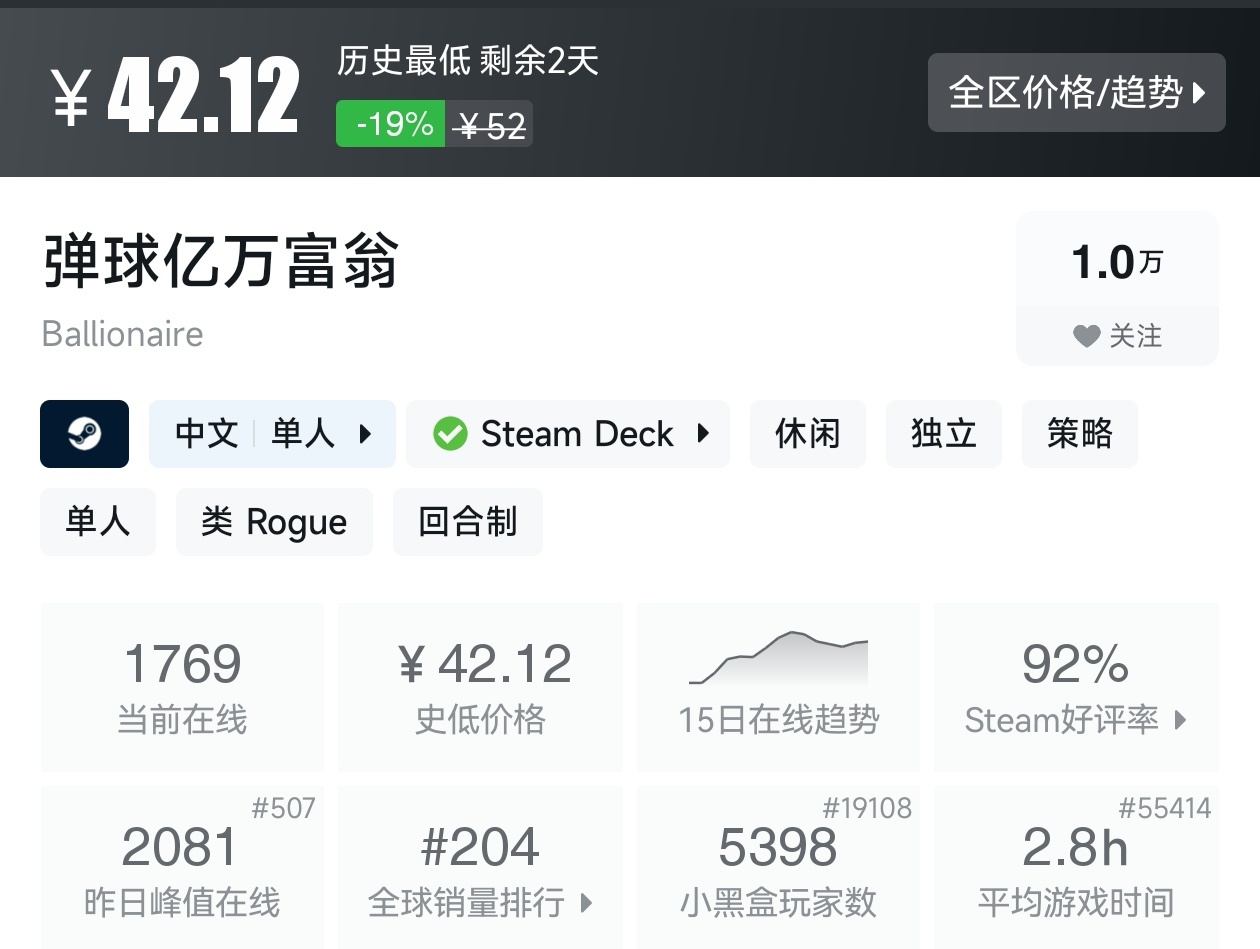
Task: Open the 全球销量排行 ranking arrow
Action: pos(587,903)
